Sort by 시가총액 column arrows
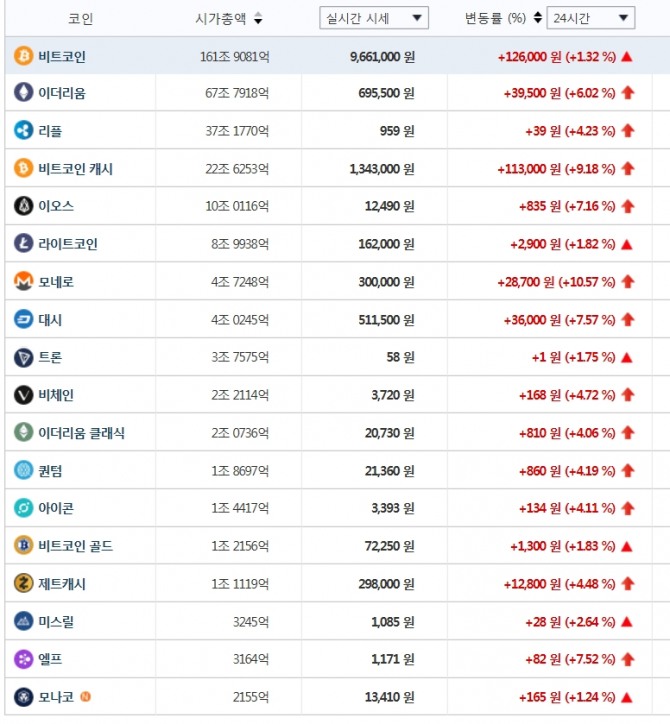Image resolution: width=670 pixels, height=724 pixels. pyautogui.click(x=259, y=18)
